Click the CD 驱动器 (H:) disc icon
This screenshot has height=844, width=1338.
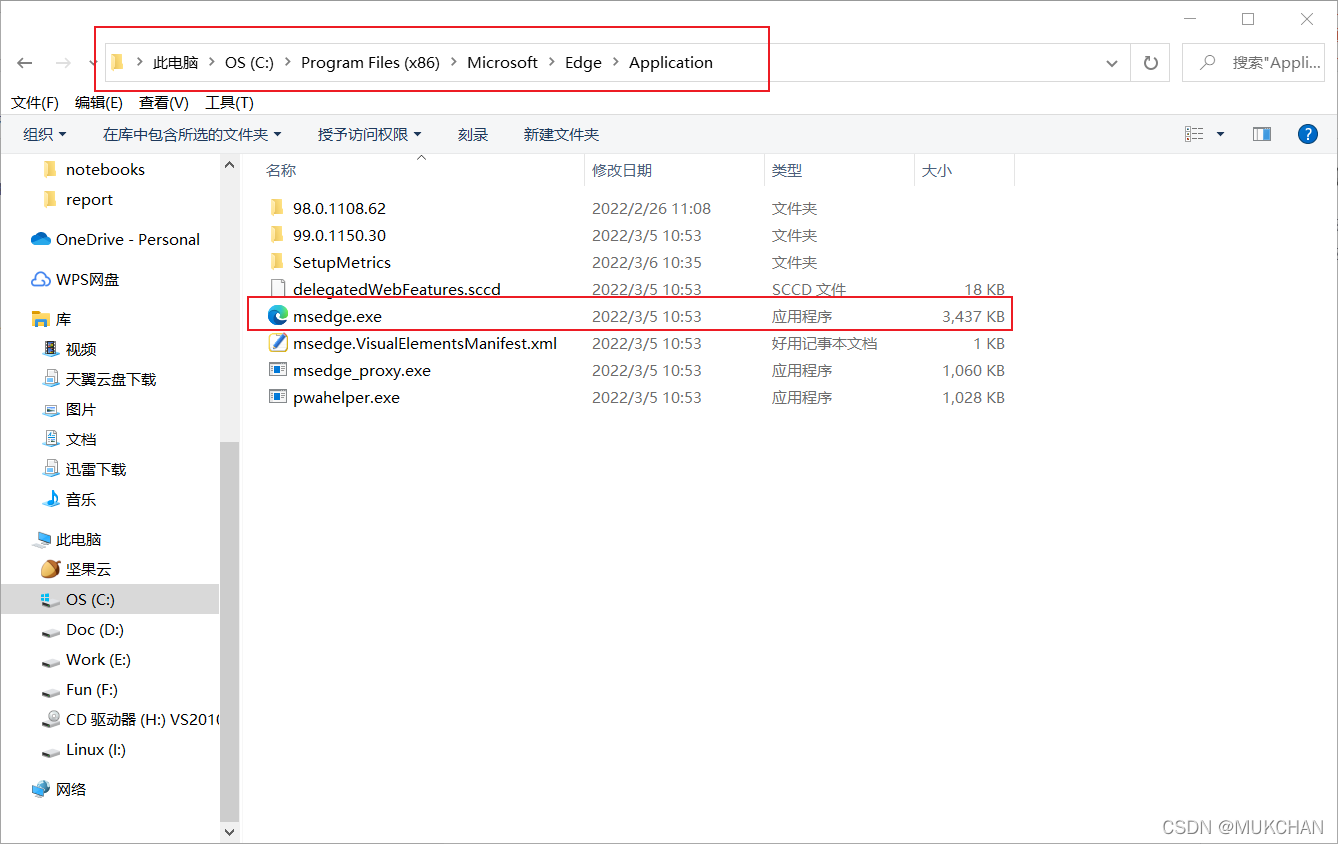pyautogui.click(x=51, y=719)
